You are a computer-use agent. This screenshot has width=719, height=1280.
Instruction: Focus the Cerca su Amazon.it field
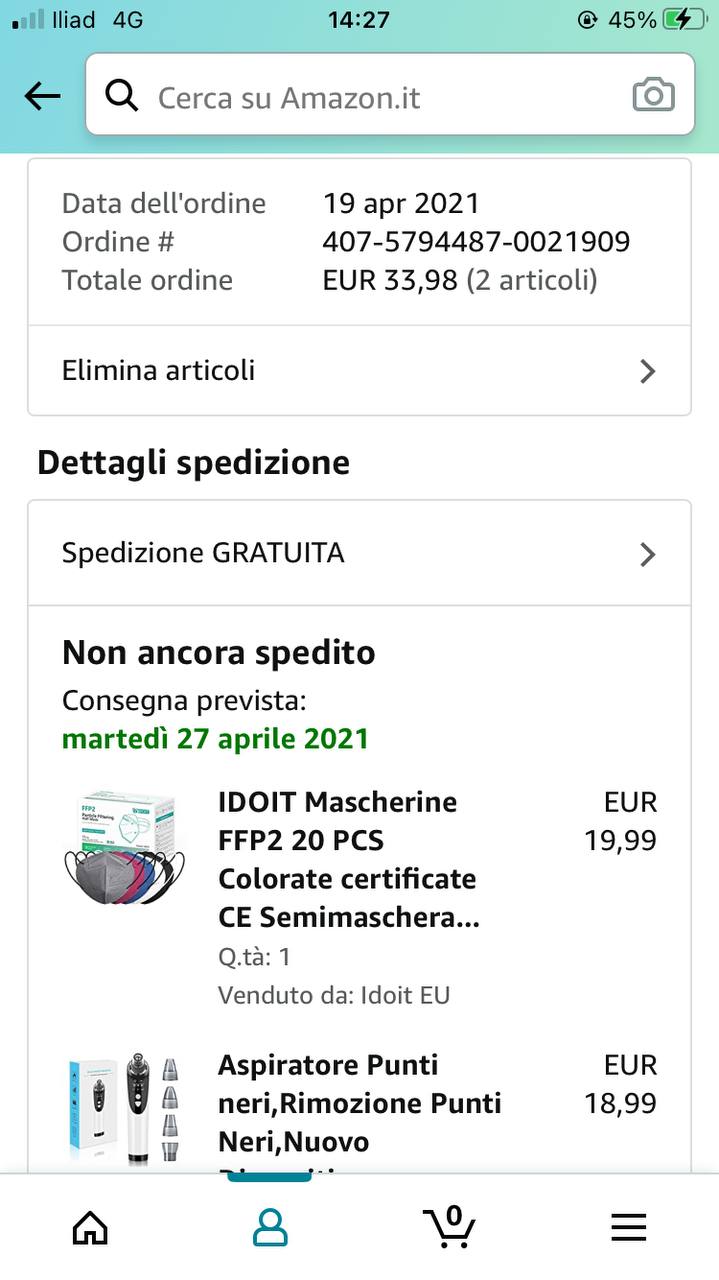tap(380, 97)
